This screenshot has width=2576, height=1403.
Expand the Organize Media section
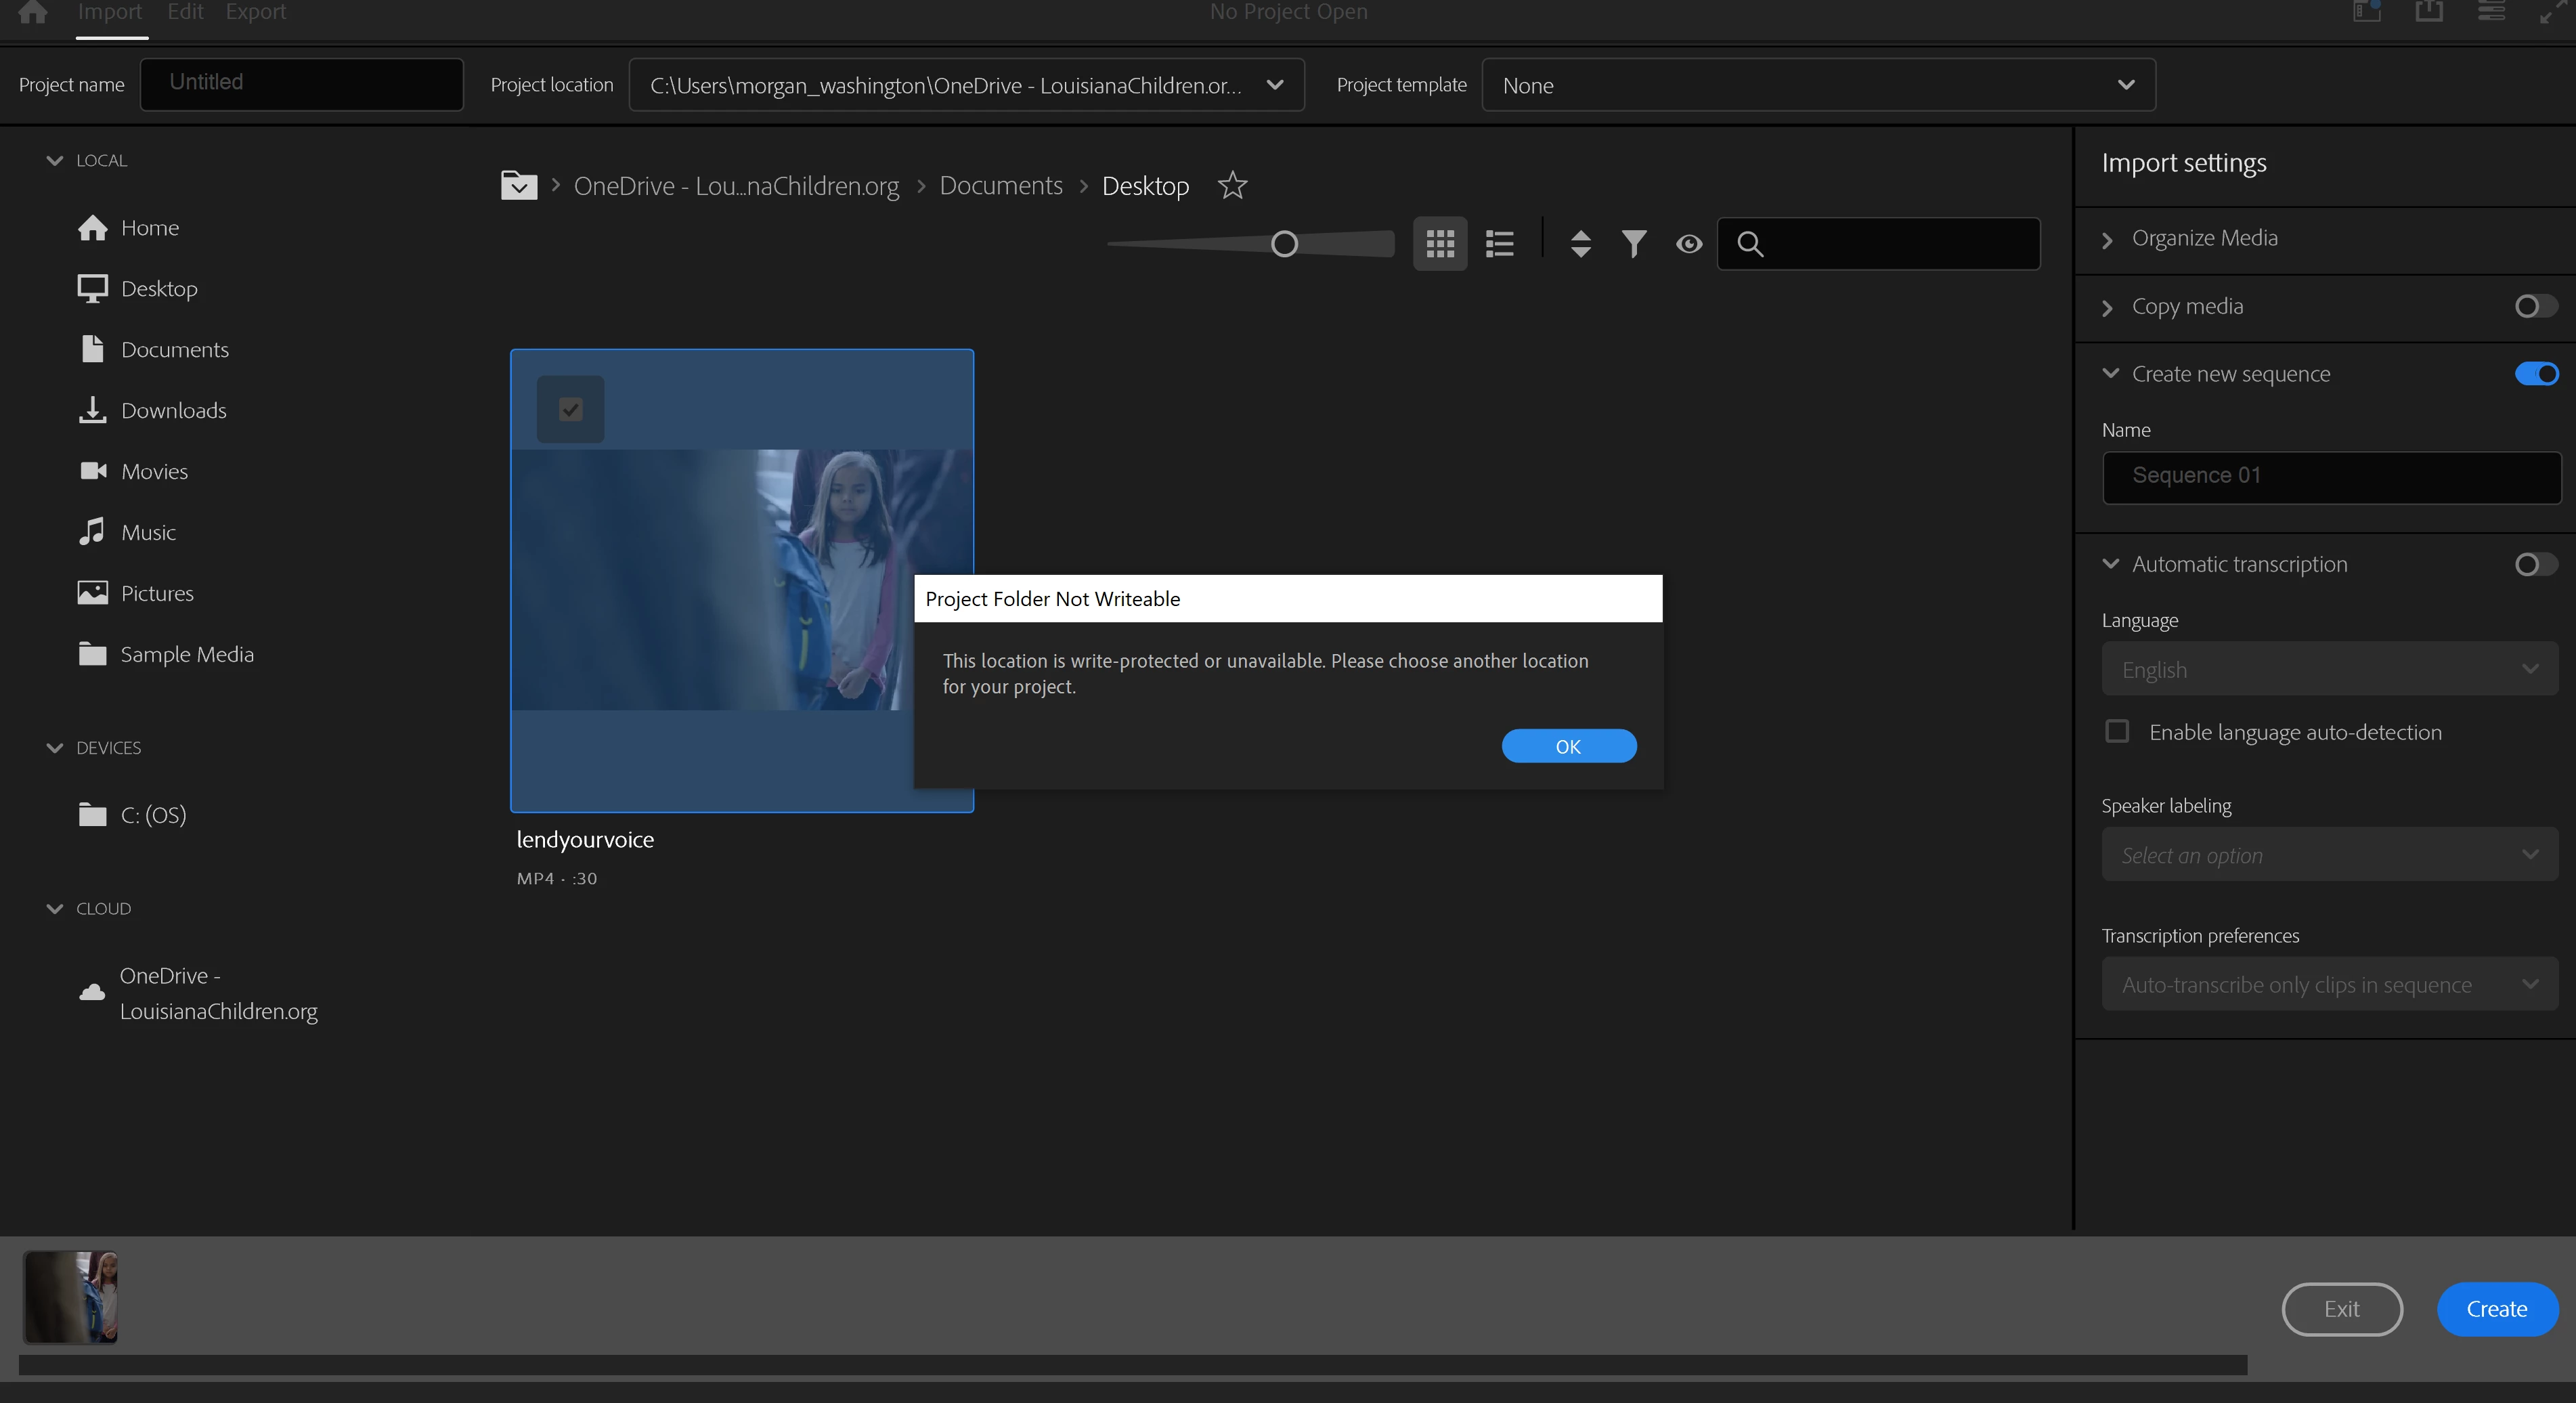point(2204,238)
